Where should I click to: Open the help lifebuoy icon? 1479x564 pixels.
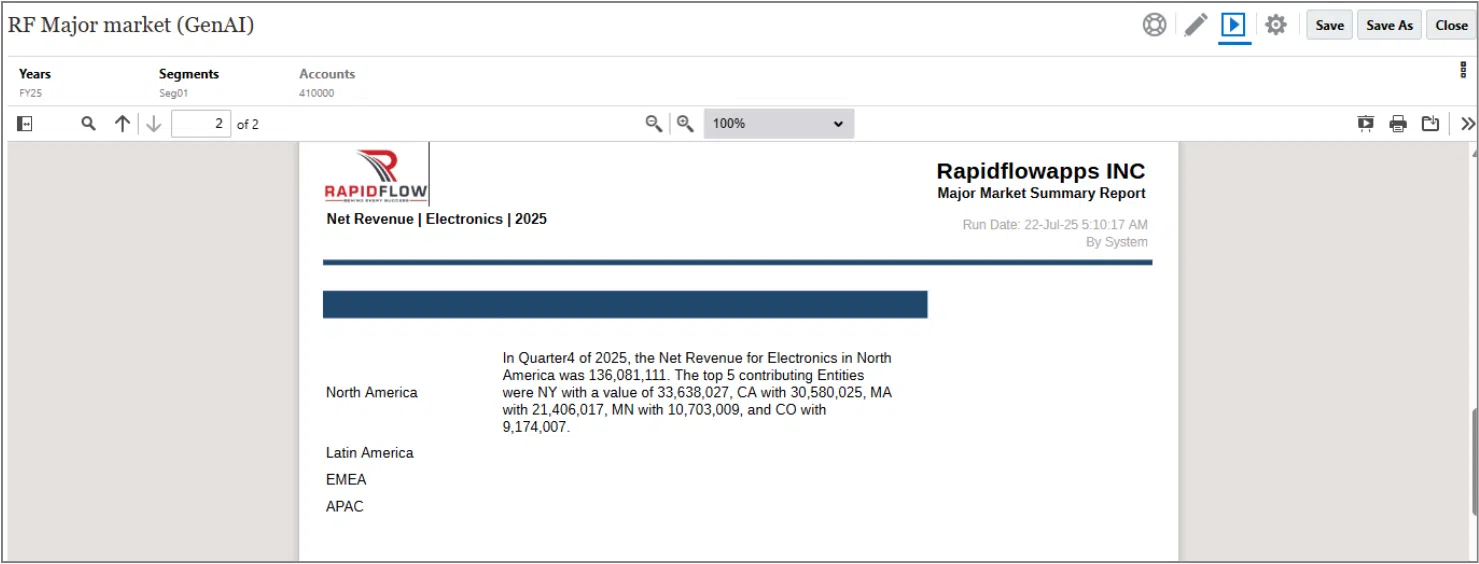1154,25
